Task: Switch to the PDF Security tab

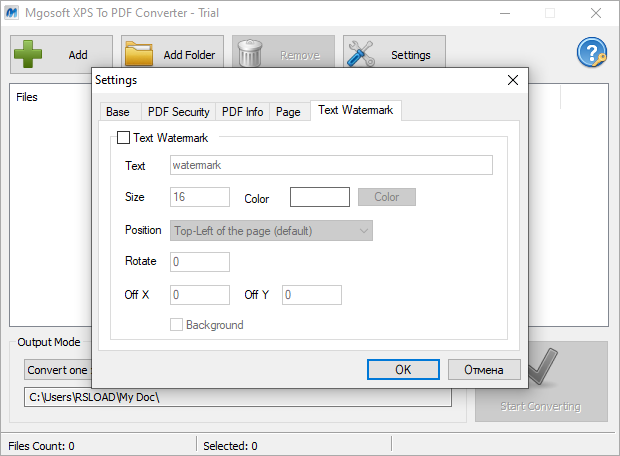Action: tap(178, 112)
